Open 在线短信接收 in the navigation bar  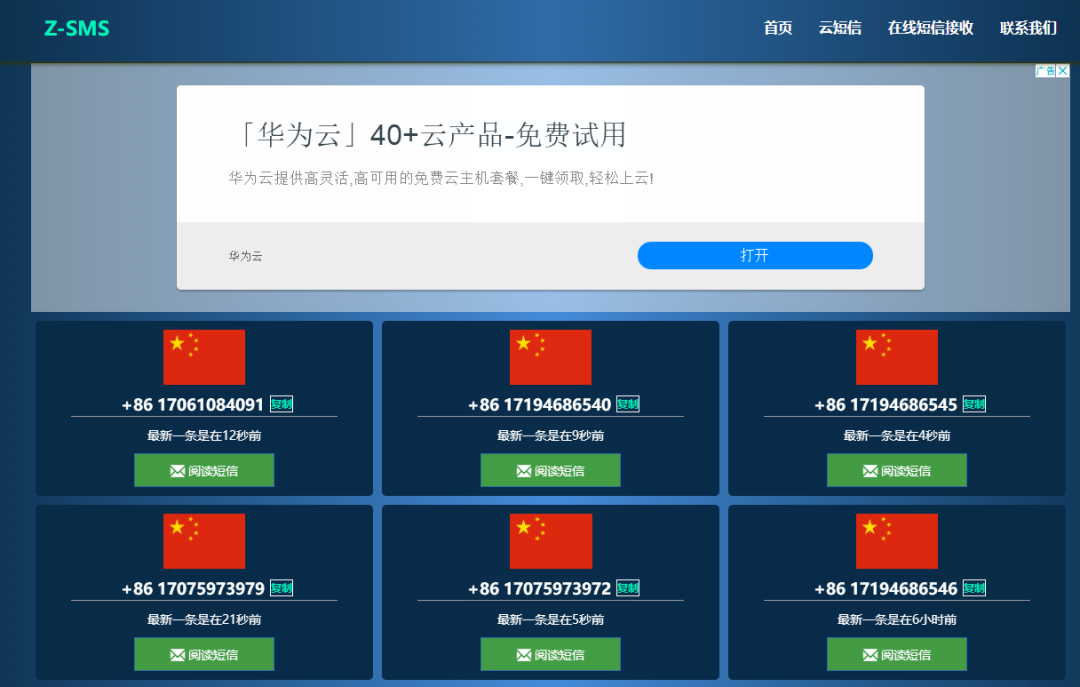[x=931, y=28]
